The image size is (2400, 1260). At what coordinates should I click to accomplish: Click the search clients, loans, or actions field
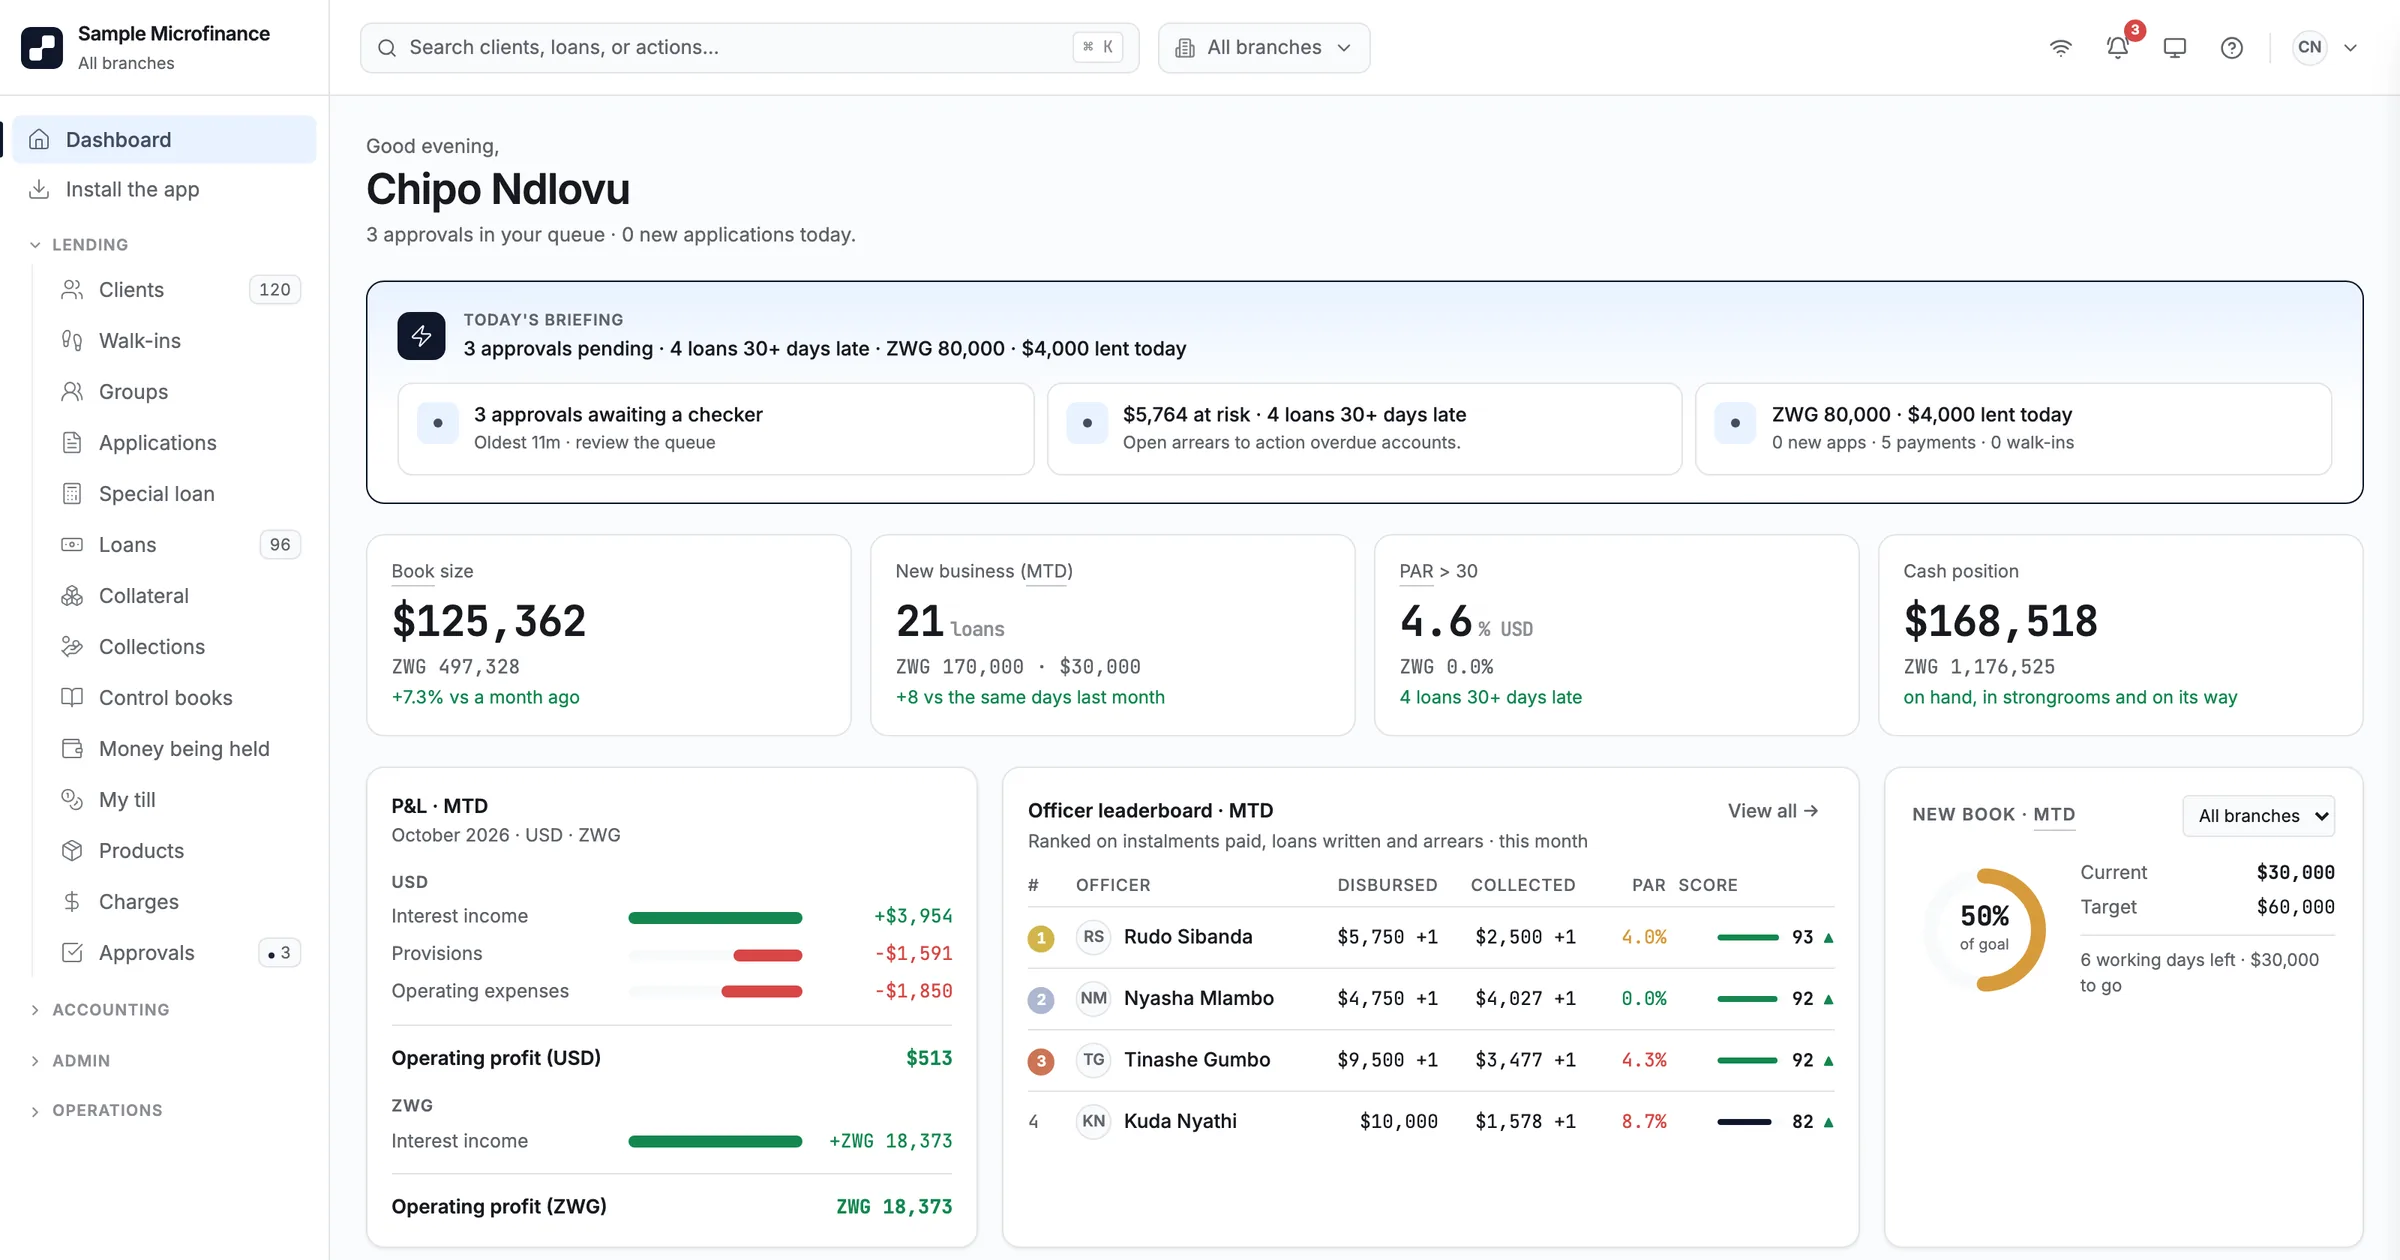tap(749, 47)
